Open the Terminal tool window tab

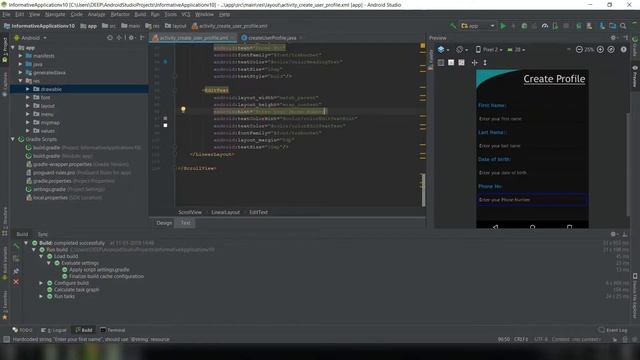[113, 330]
